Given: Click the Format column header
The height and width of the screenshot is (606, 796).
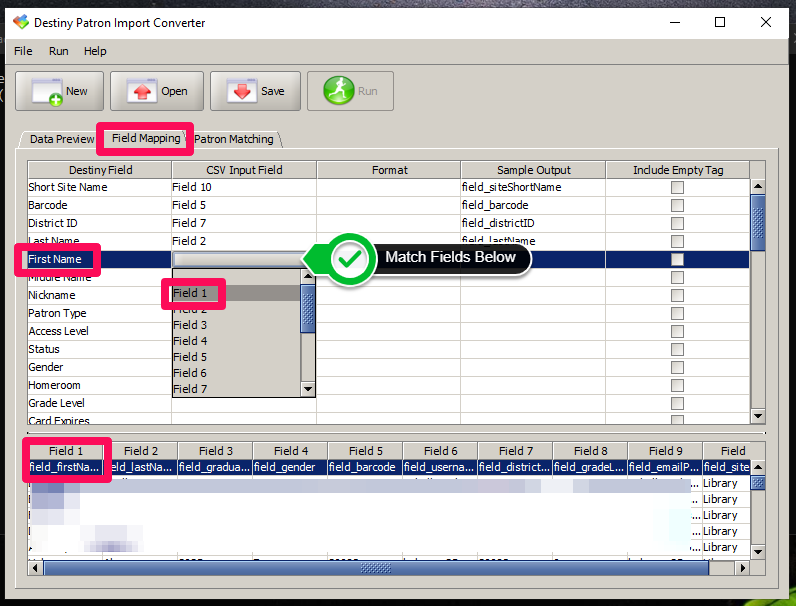Looking at the screenshot, I should click(x=389, y=170).
